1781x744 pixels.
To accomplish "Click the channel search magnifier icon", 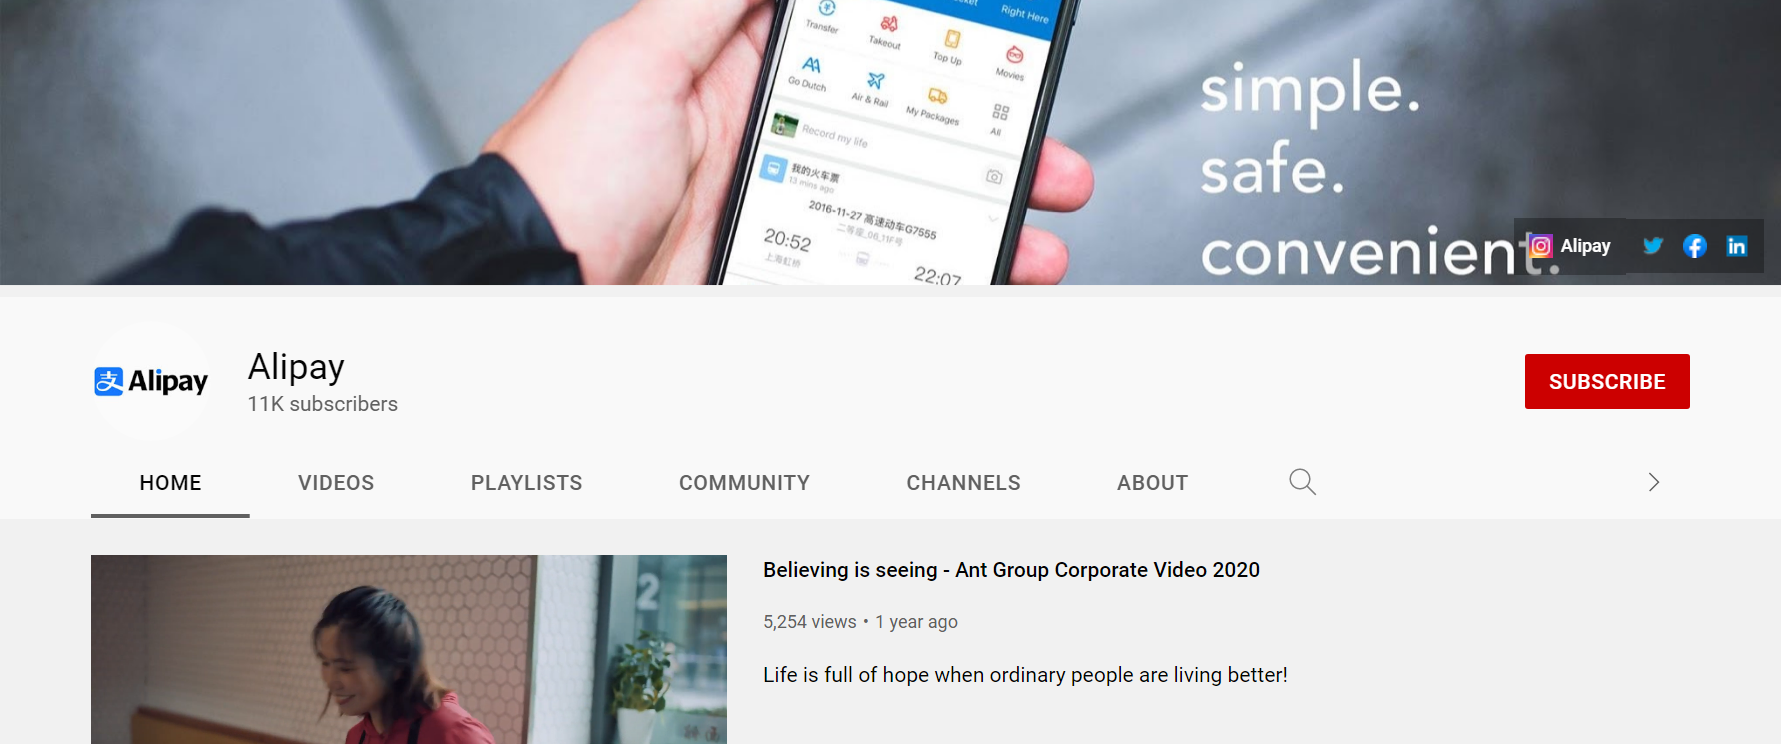I will pyautogui.click(x=1302, y=482).
